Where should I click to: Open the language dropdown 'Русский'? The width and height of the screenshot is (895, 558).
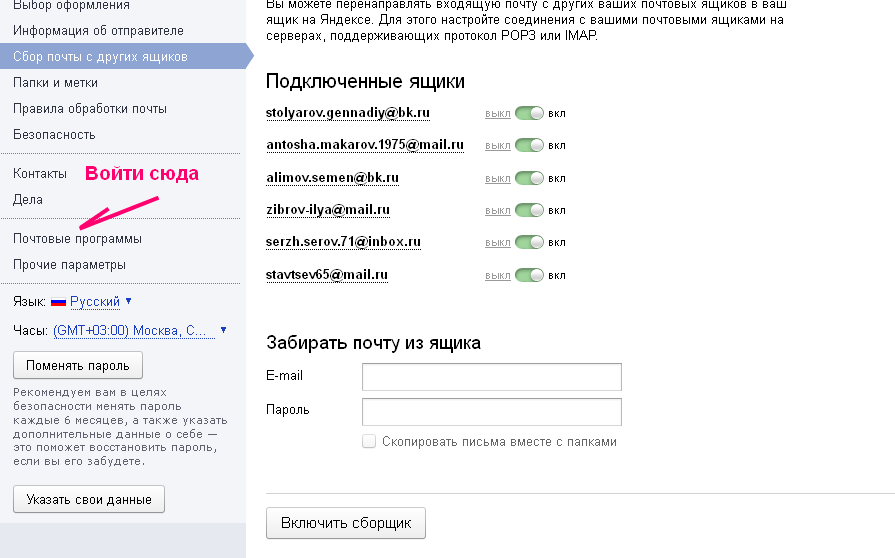point(95,301)
